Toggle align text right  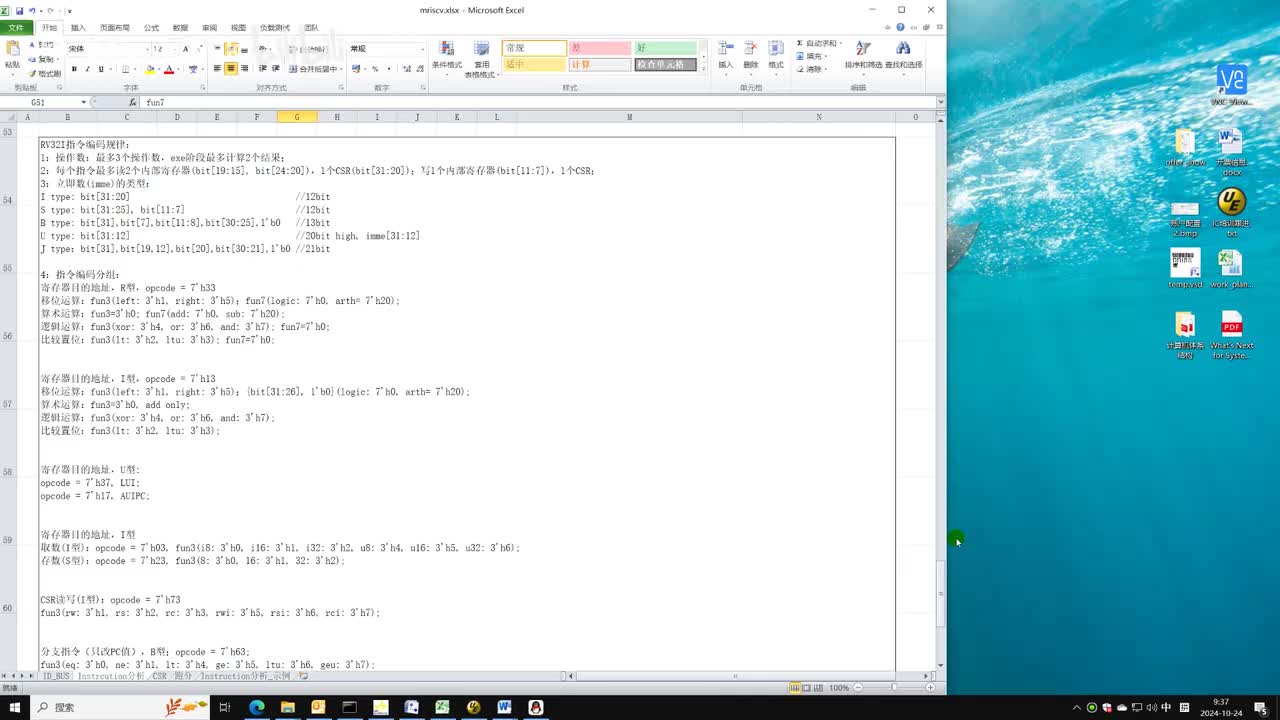pyautogui.click(x=245, y=69)
